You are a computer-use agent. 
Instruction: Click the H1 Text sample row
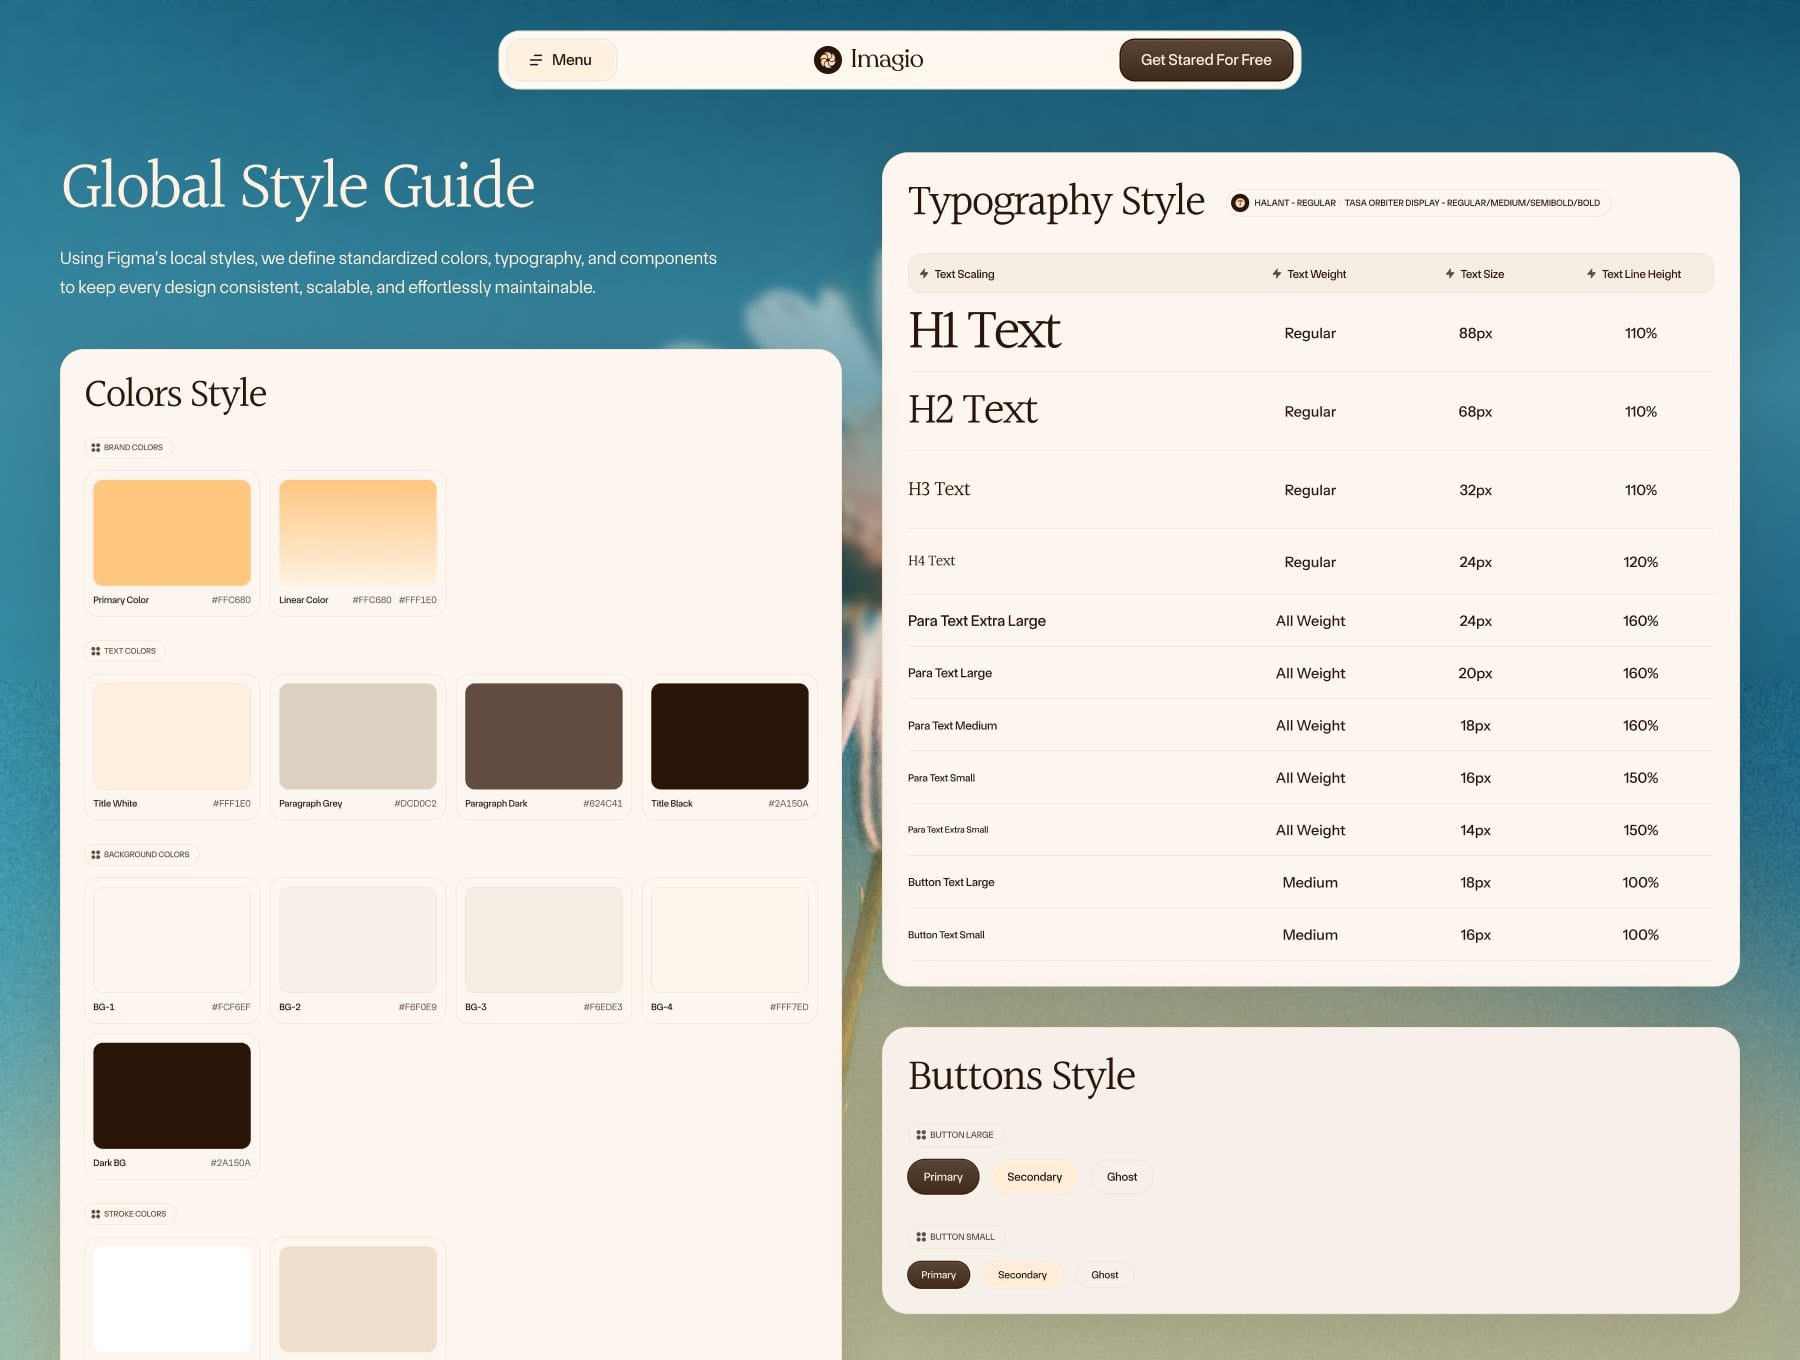click(x=1310, y=333)
